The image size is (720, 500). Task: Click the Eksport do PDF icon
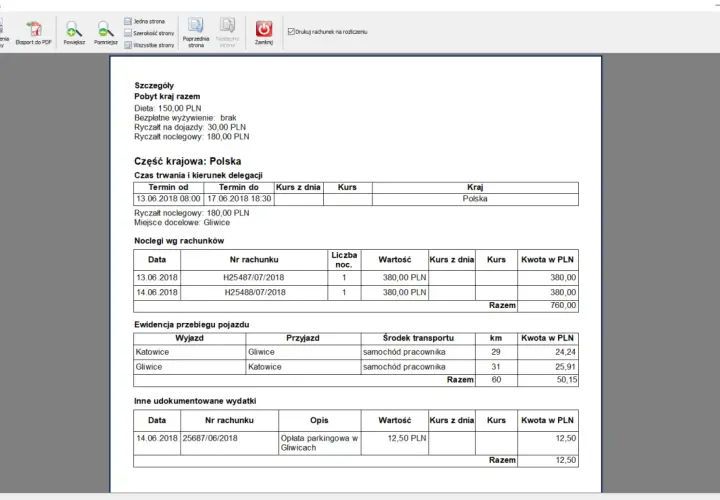click(x=34, y=29)
